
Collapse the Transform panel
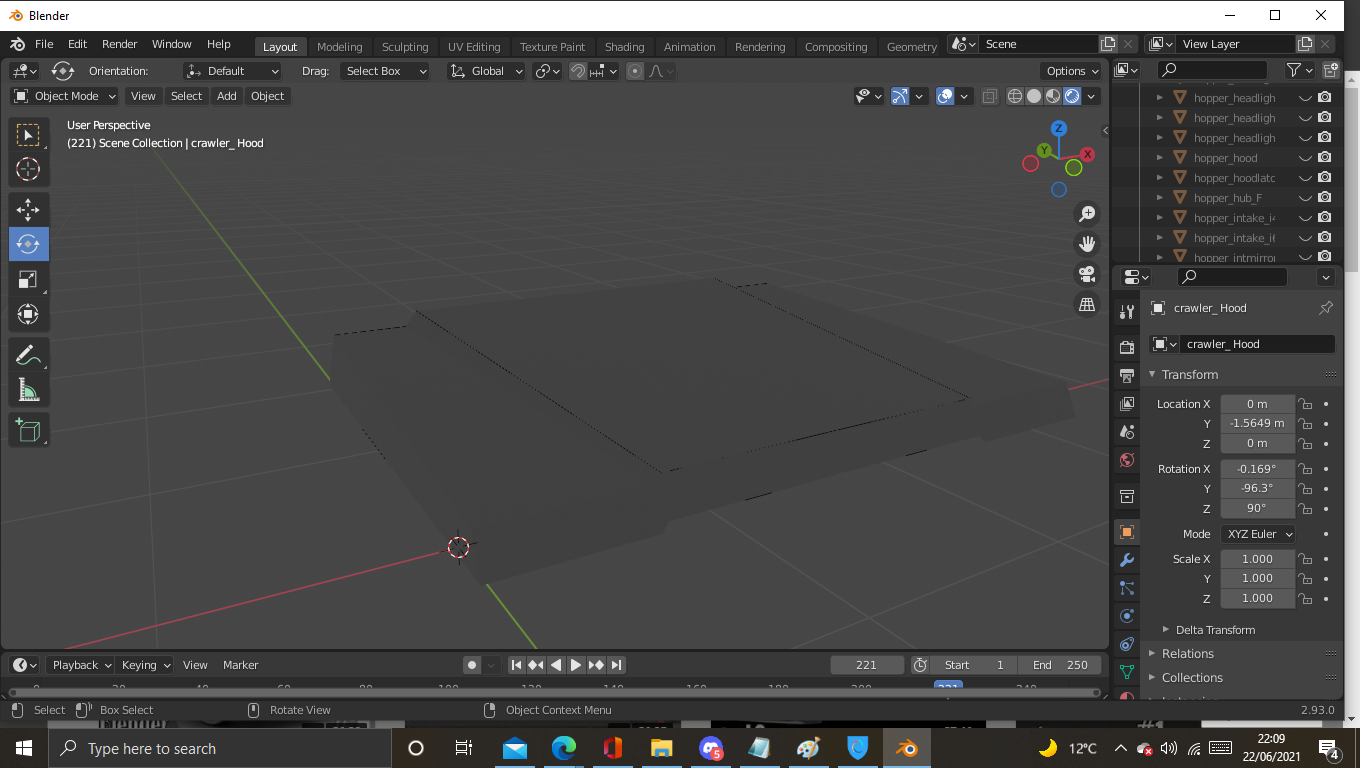click(x=1190, y=374)
